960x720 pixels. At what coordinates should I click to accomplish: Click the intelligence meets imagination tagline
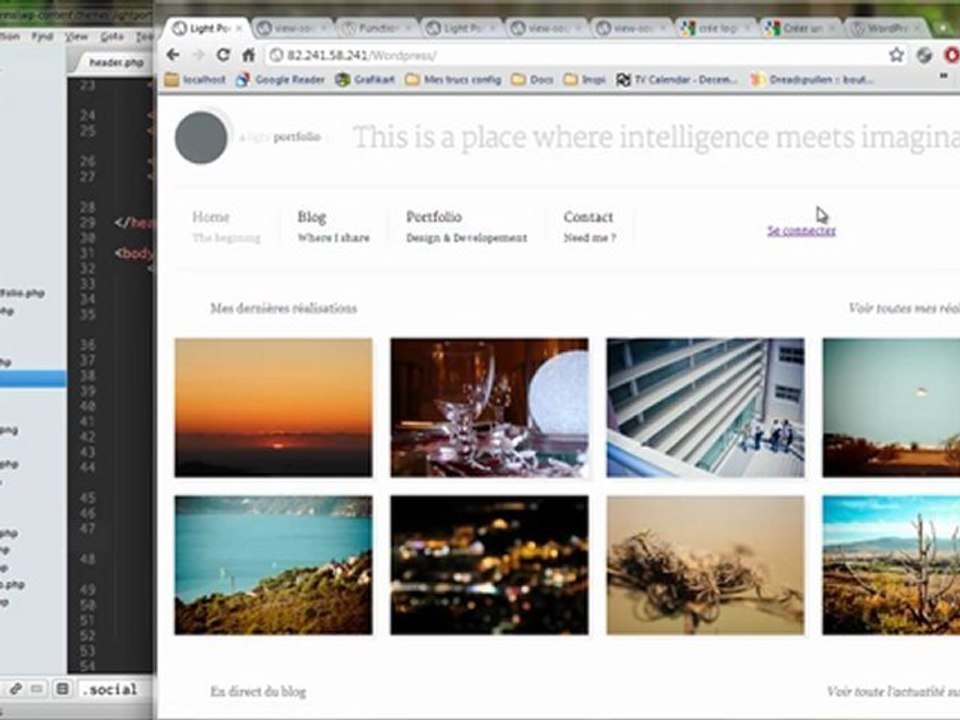[x=656, y=137]
